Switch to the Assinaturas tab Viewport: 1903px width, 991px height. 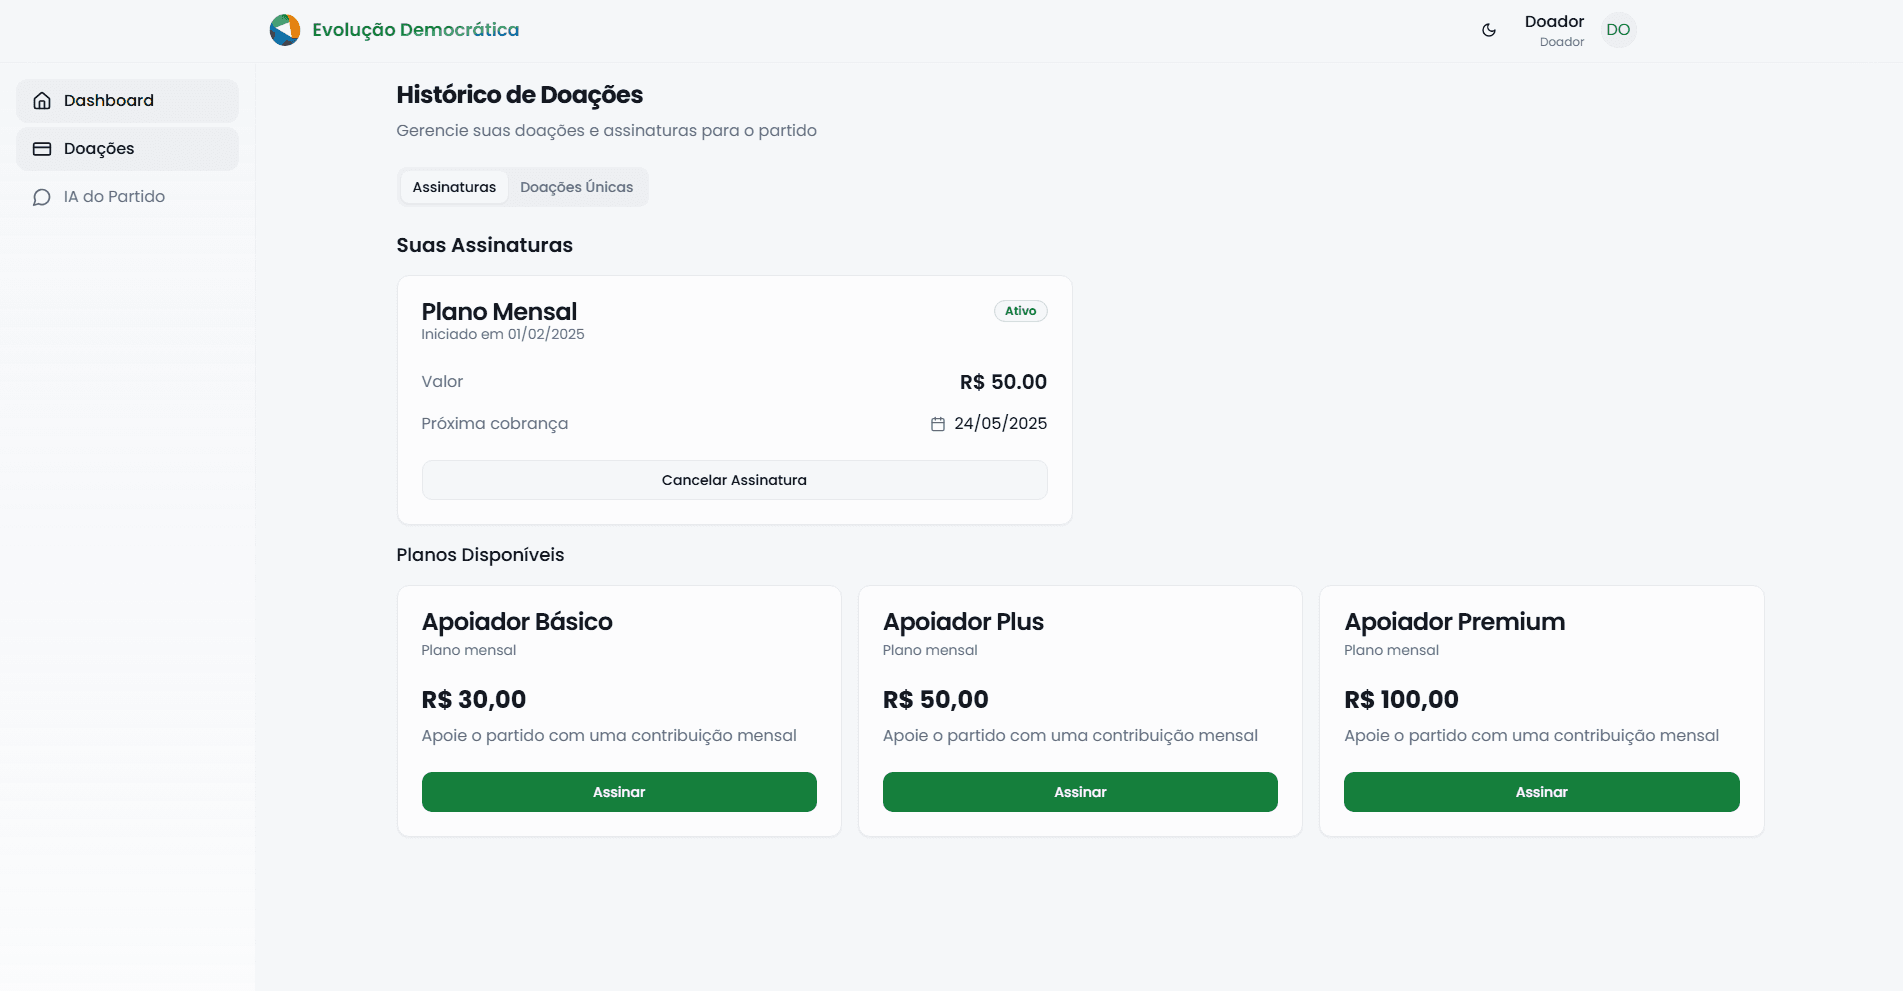[x=454, y=187]
